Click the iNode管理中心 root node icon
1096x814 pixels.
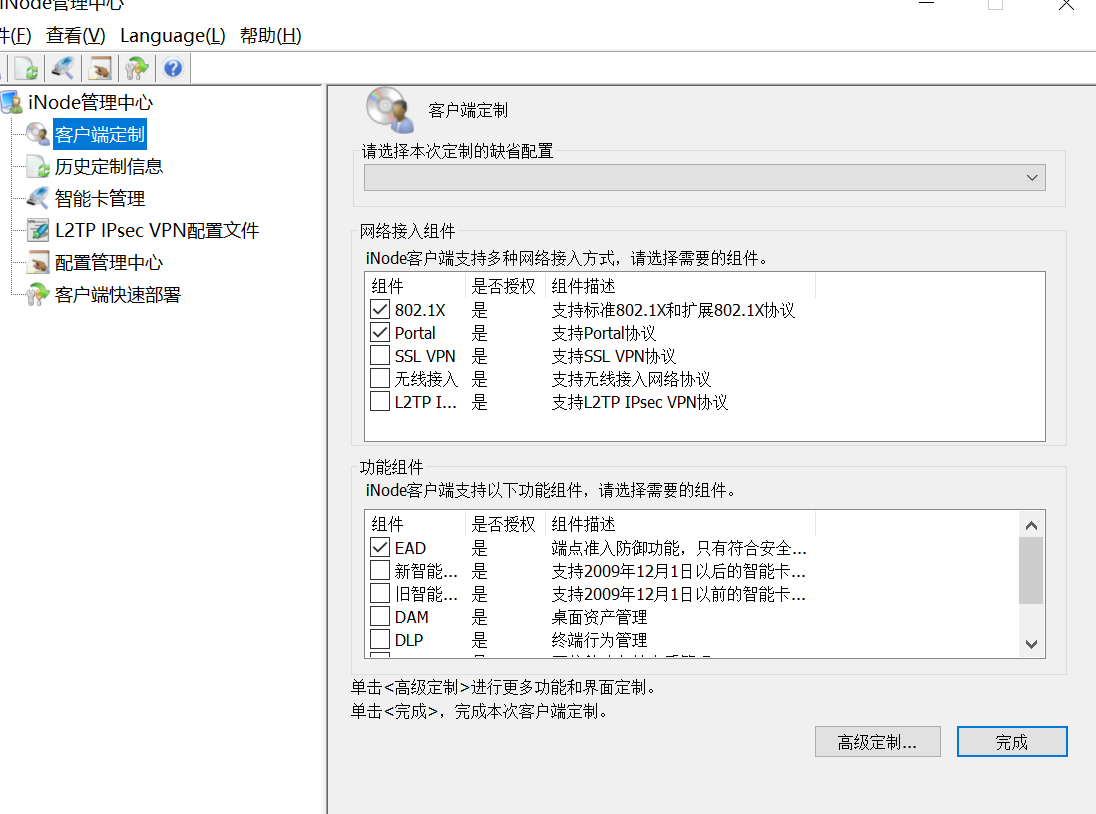(11, 102)
